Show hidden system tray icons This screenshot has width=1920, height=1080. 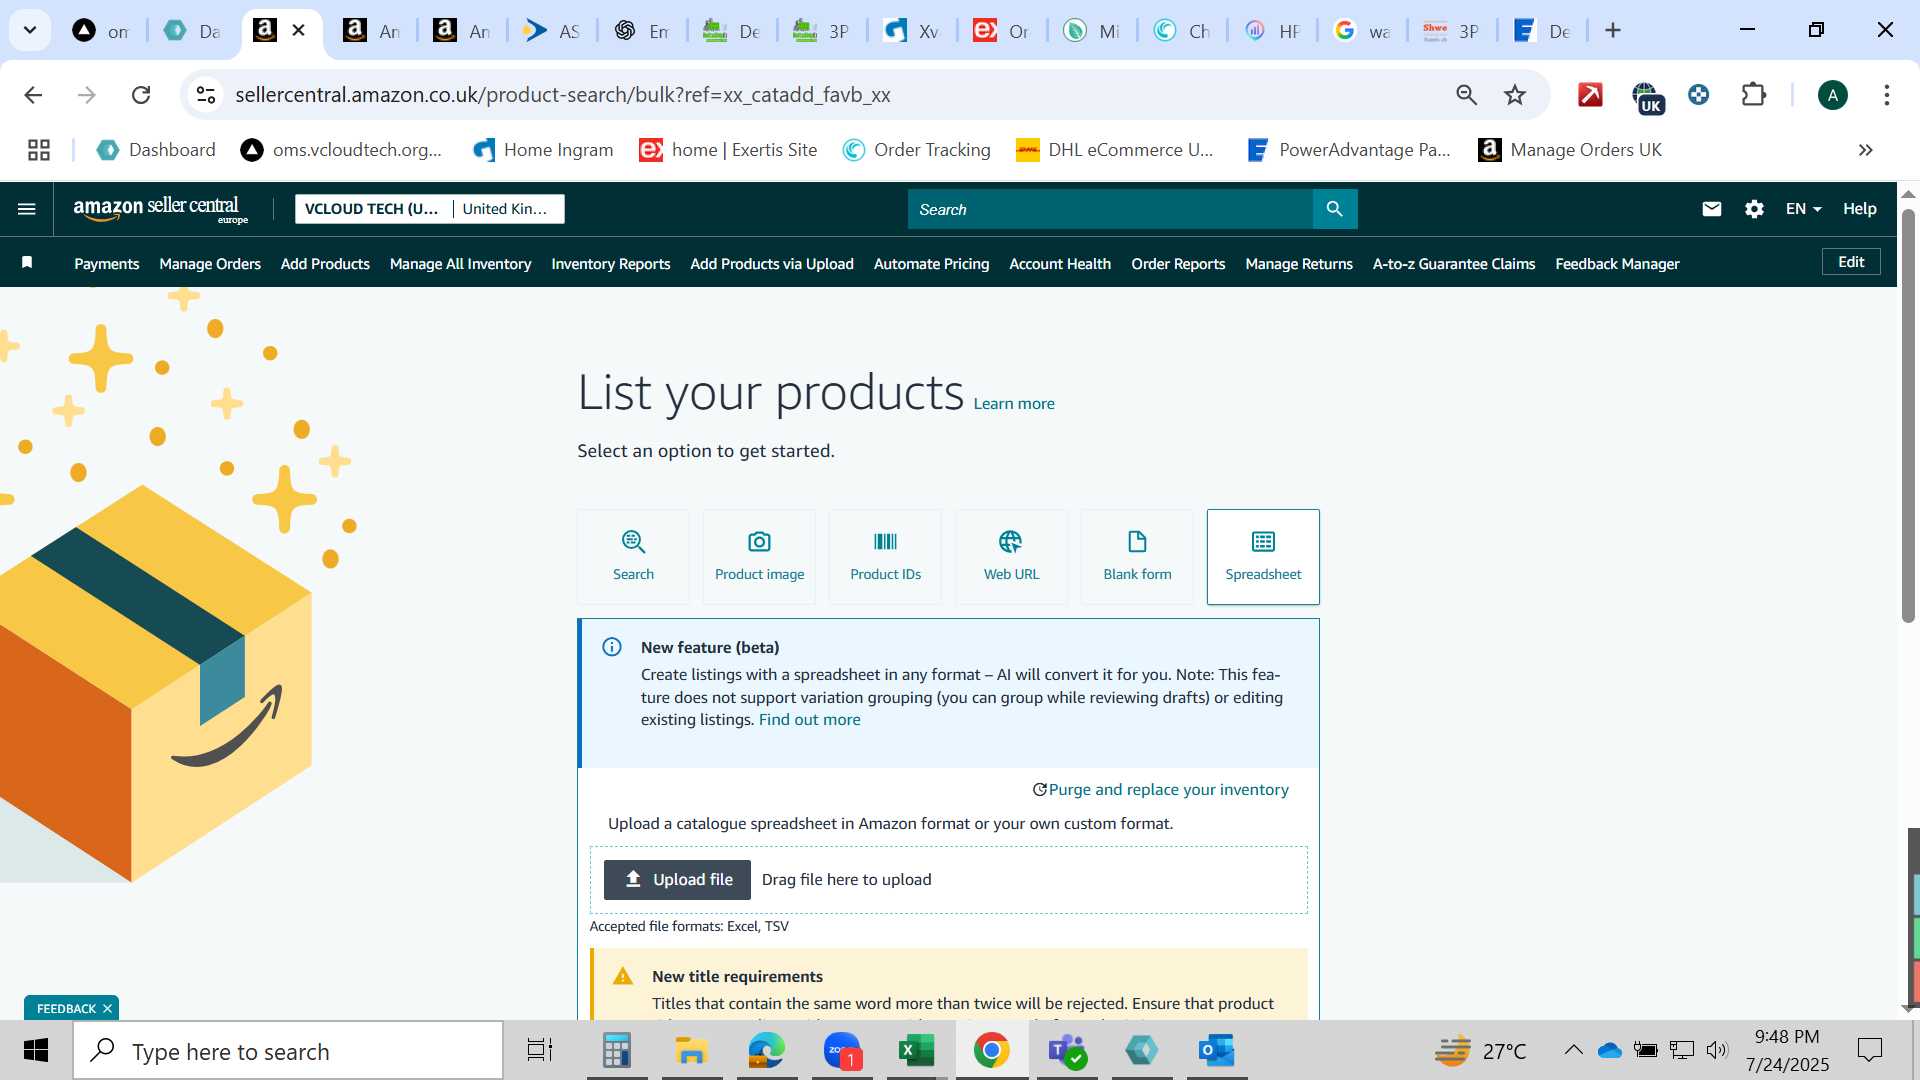click(x=1573, y=1050)
